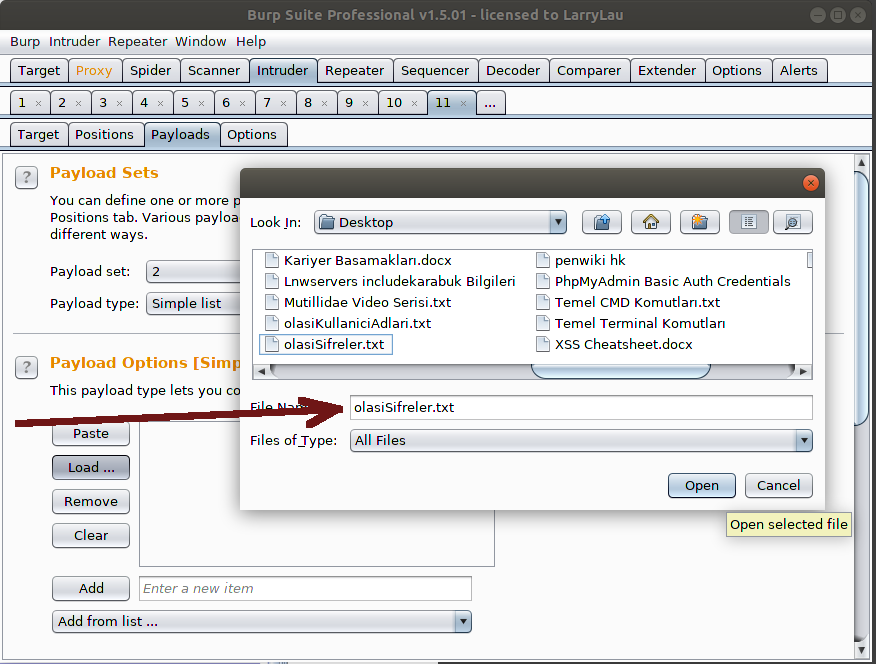The height and width of the screenshot is (664, 876).
Task: Open the new tab ellipsis button
Action: click(x=490, y=103)
